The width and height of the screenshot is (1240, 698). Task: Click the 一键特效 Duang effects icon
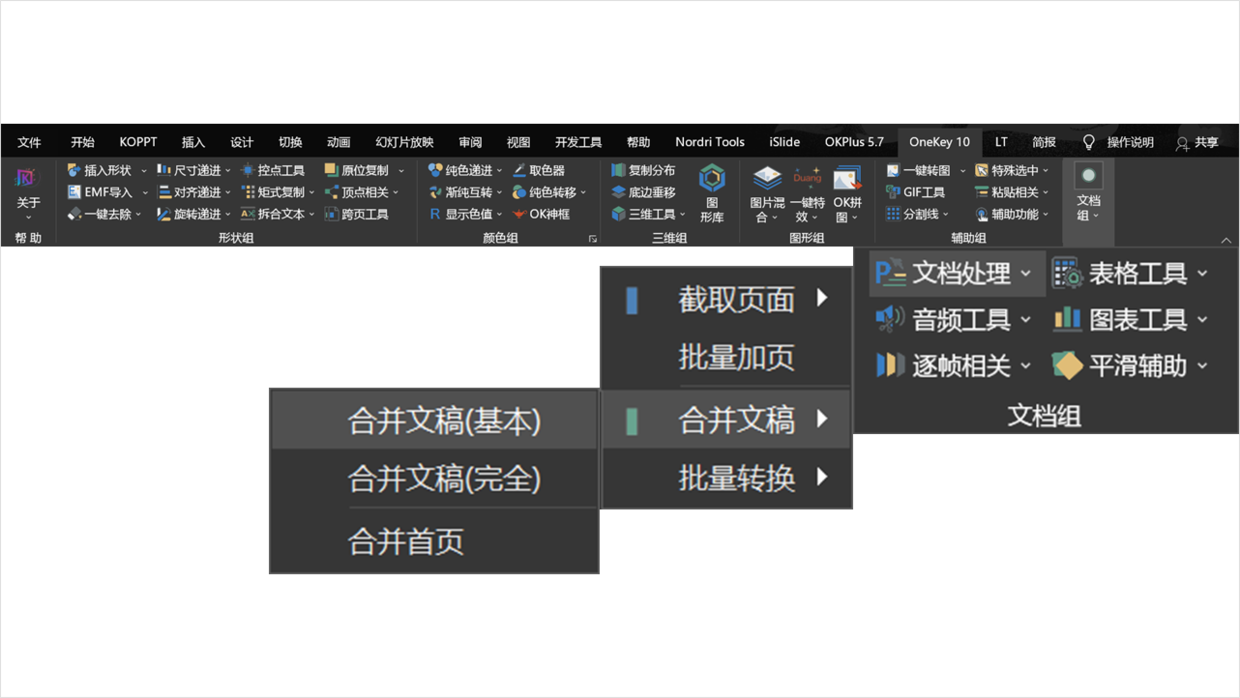tap(807, 194)
